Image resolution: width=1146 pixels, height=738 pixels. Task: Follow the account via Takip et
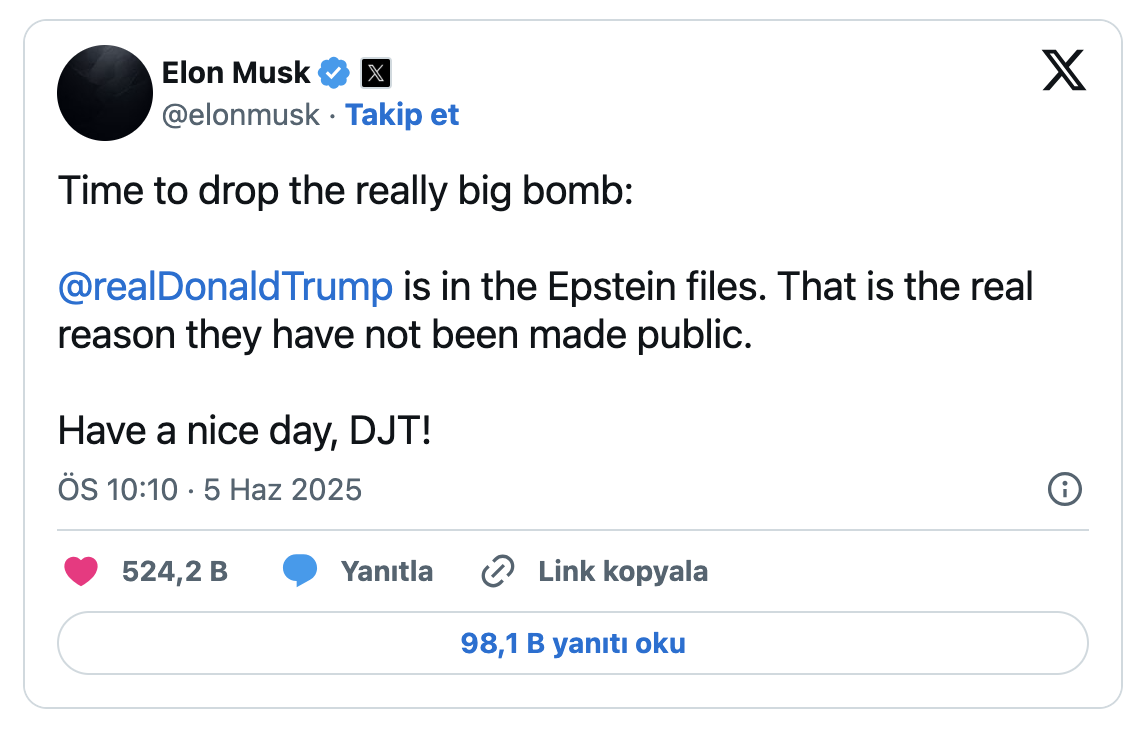click(x=402, y=115)
